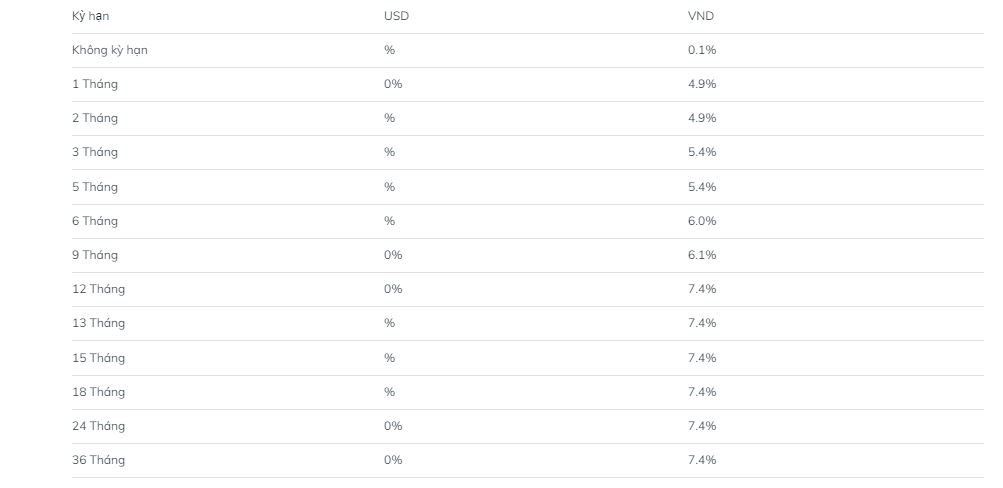The height and width of the screenshot is (488, 1003).
Task: Select the "12 Tháng" term label
Action: click(x=98, y=289)
